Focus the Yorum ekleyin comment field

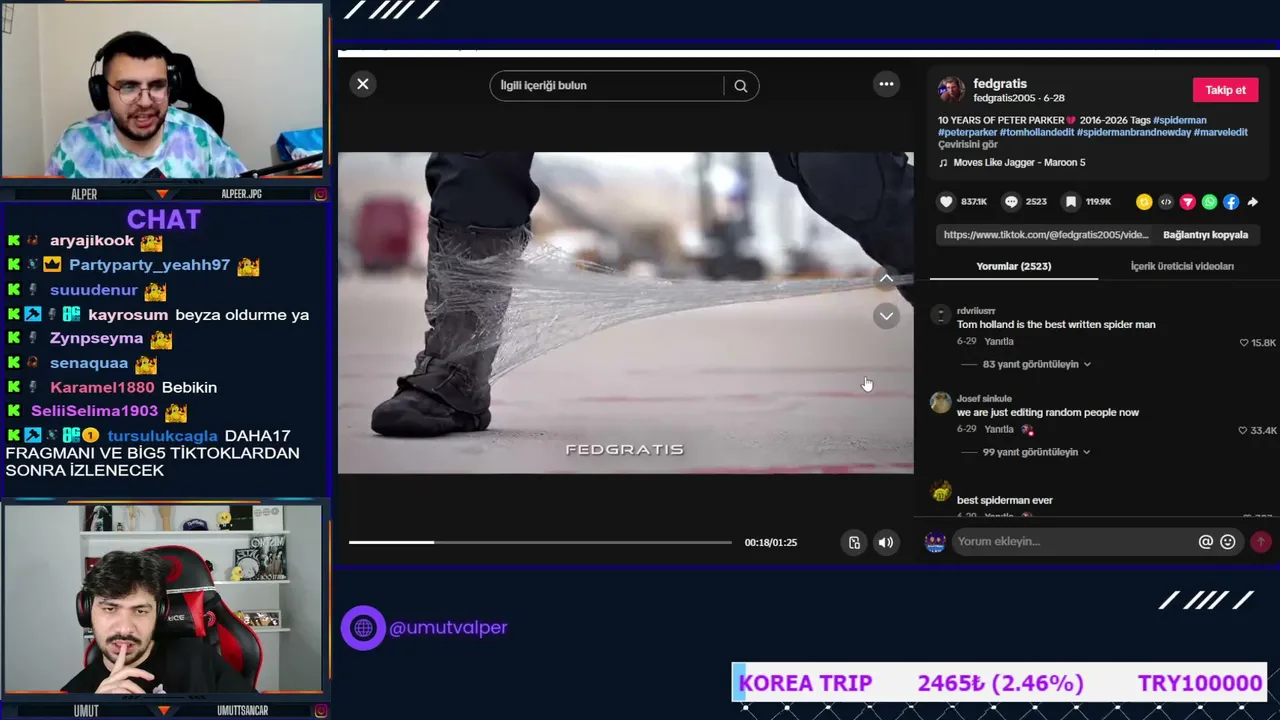1073,542
